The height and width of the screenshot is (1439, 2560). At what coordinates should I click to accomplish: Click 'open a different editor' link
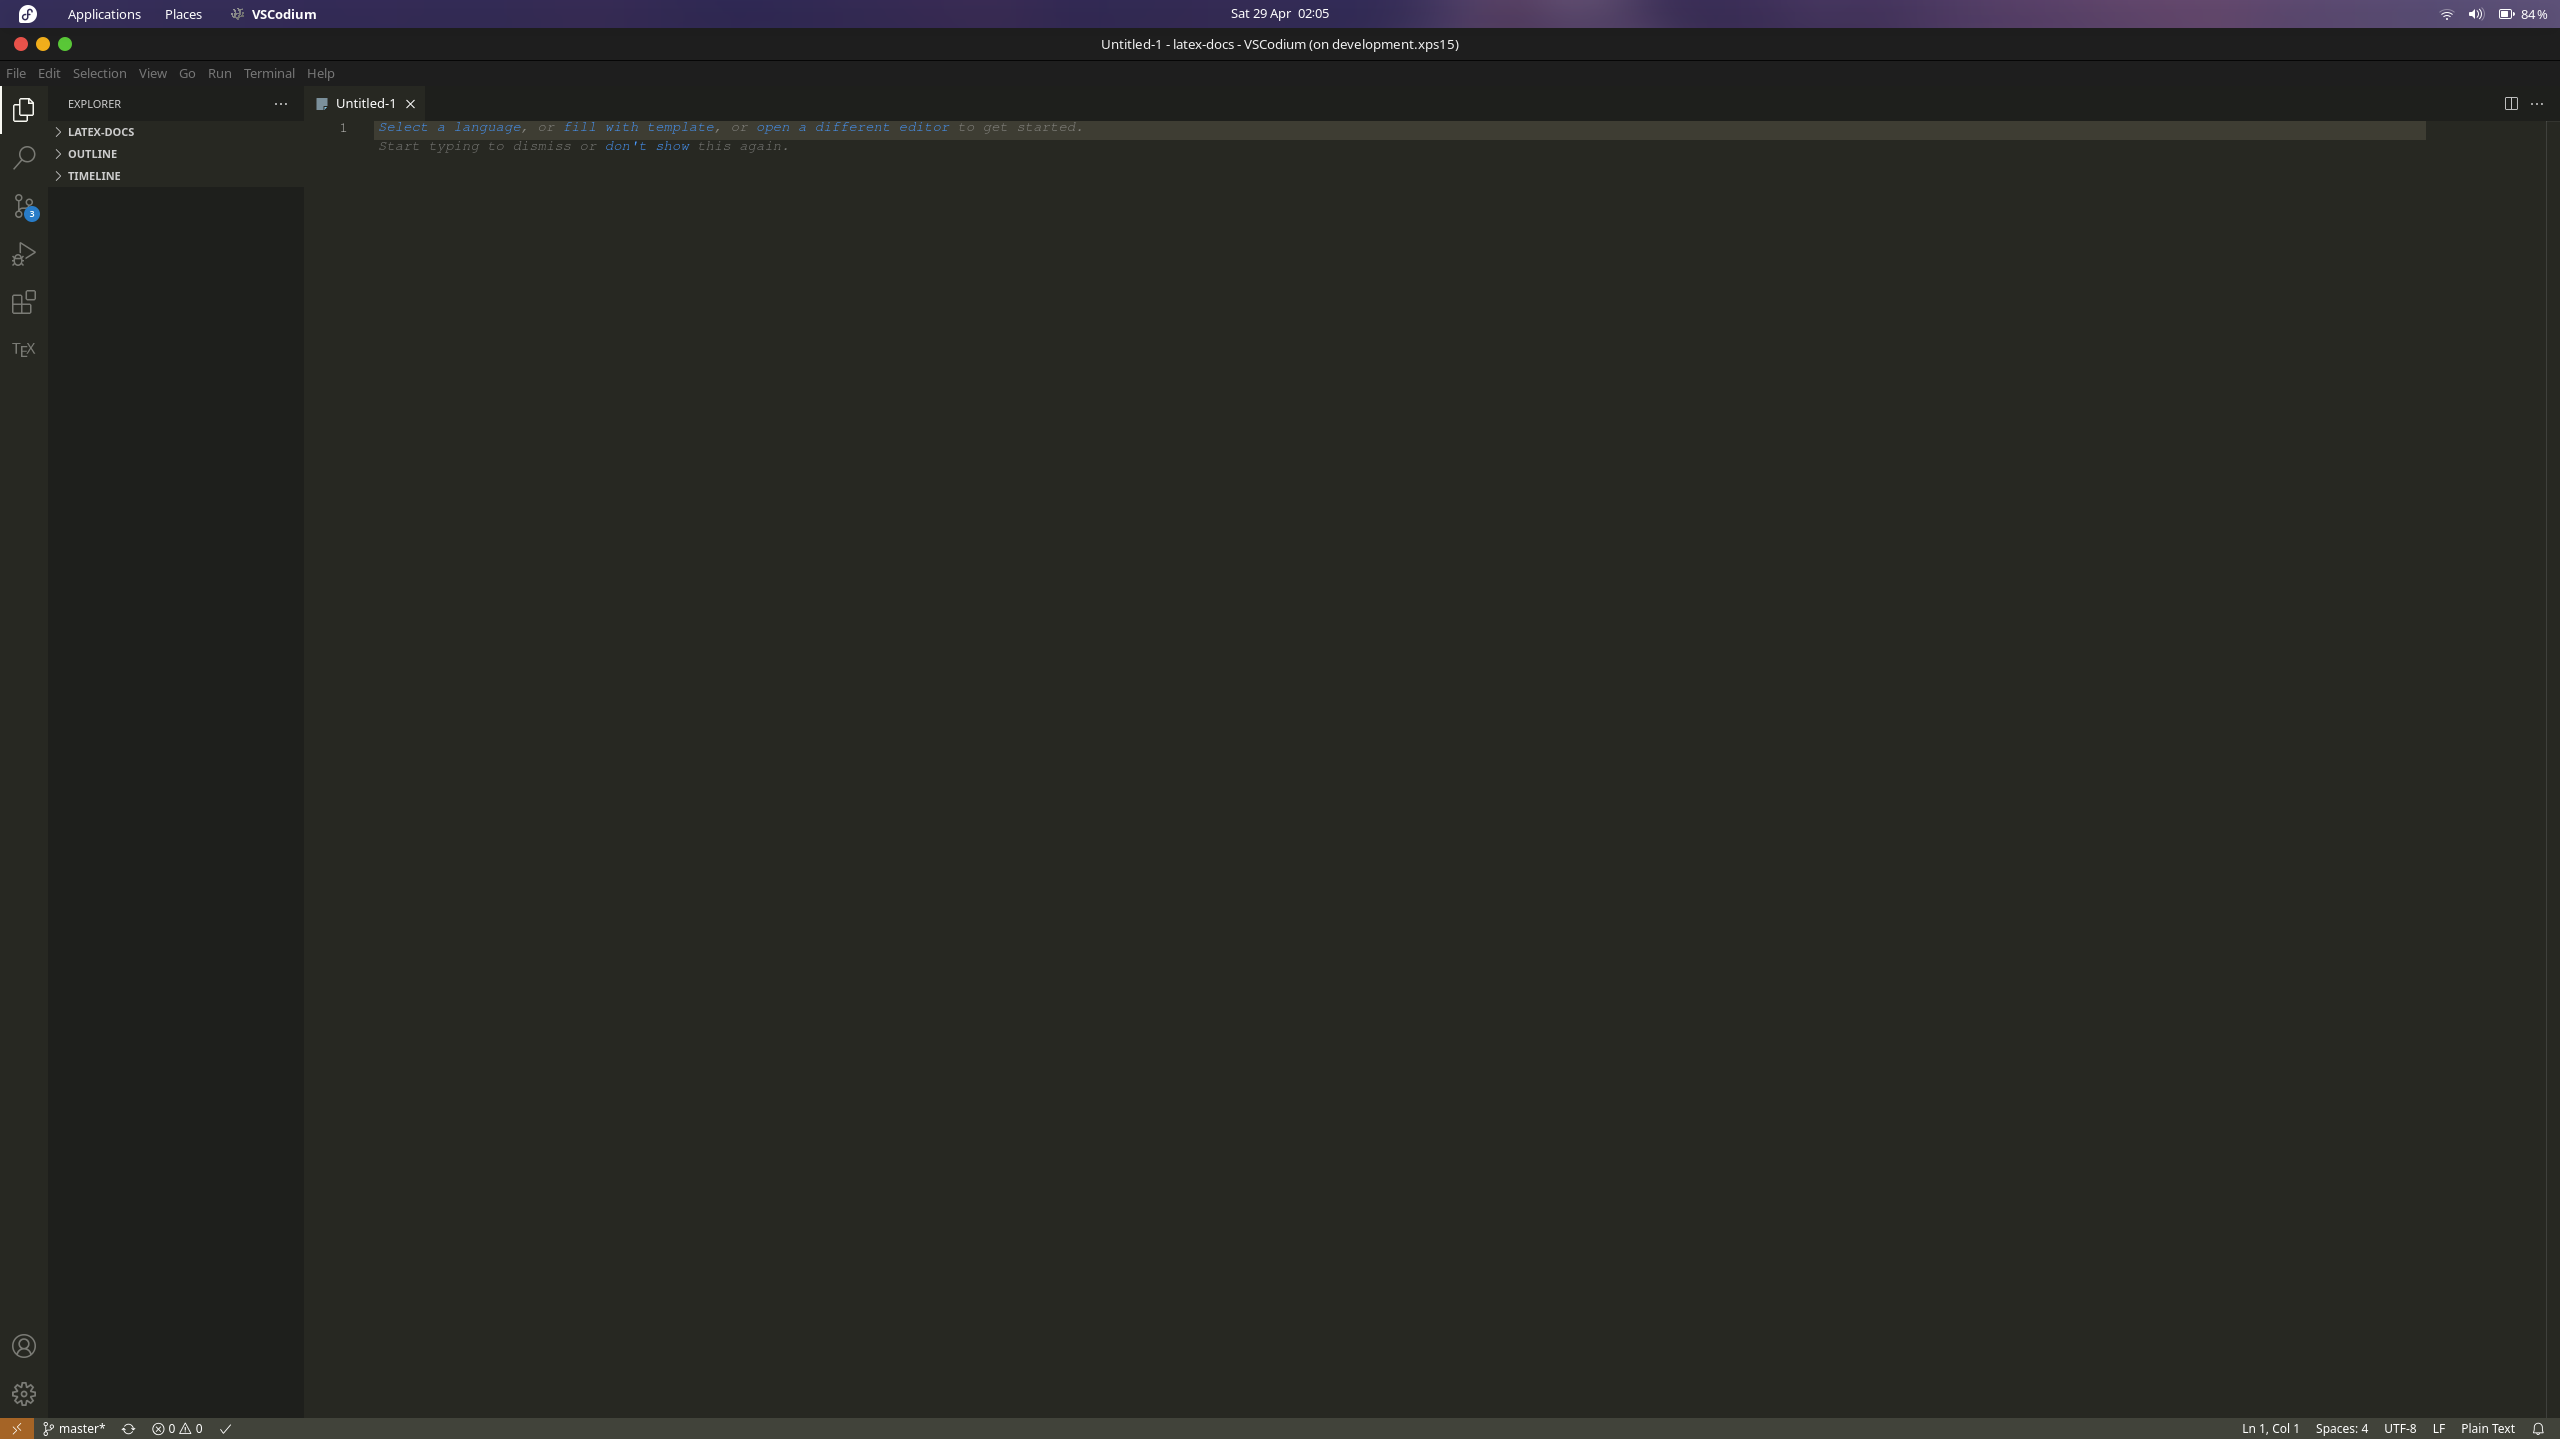coord(852,127)
